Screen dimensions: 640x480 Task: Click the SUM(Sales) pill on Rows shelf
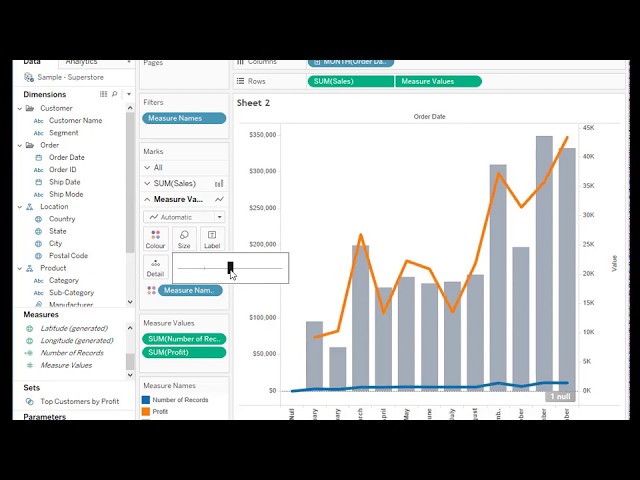point(351,82)
